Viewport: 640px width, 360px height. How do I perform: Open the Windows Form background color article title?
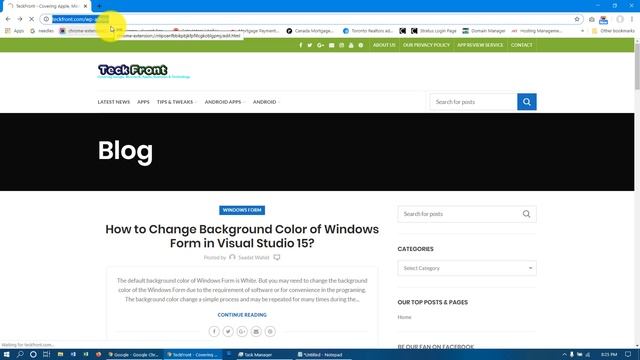[x=242, y=236]
